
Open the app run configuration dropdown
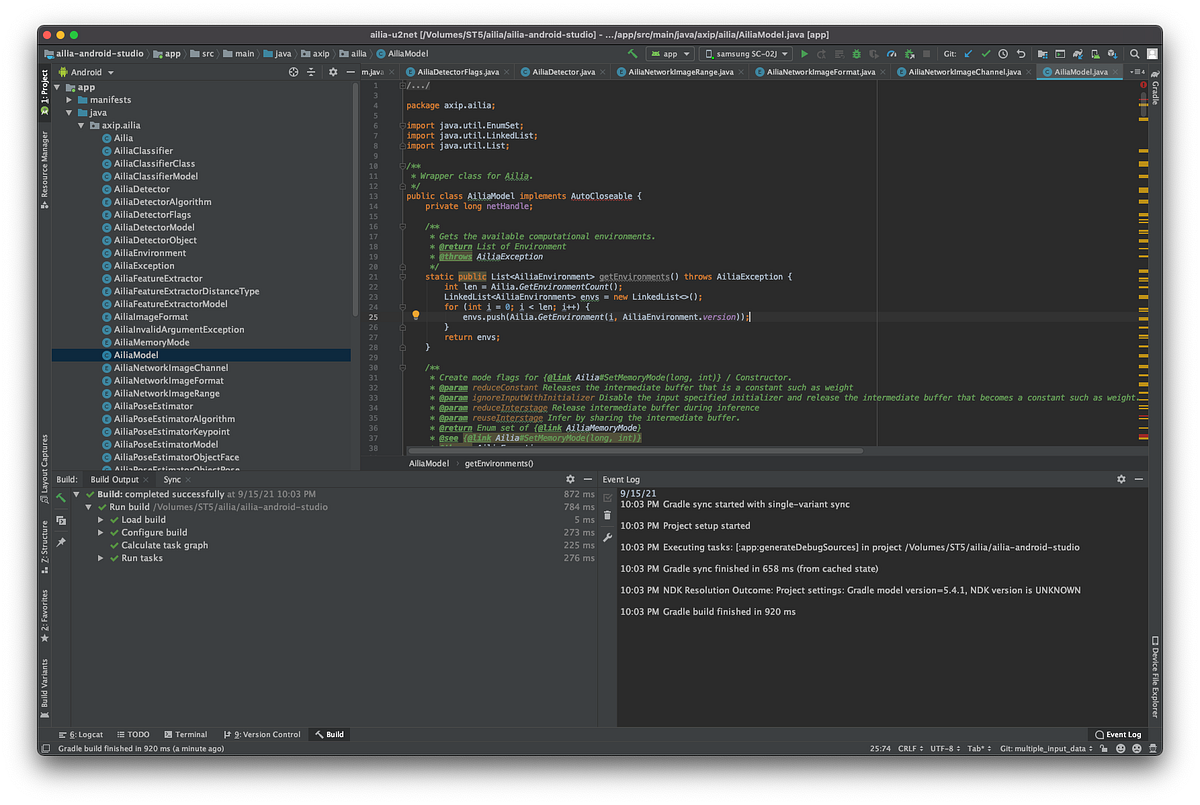point(670,53)
